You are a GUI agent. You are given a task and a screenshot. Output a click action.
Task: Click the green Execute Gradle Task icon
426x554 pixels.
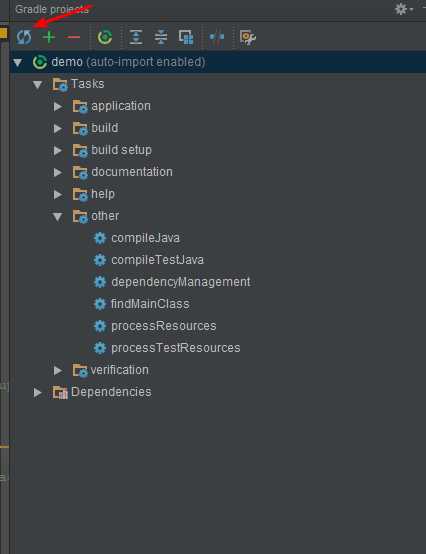[x=105, y=37]
